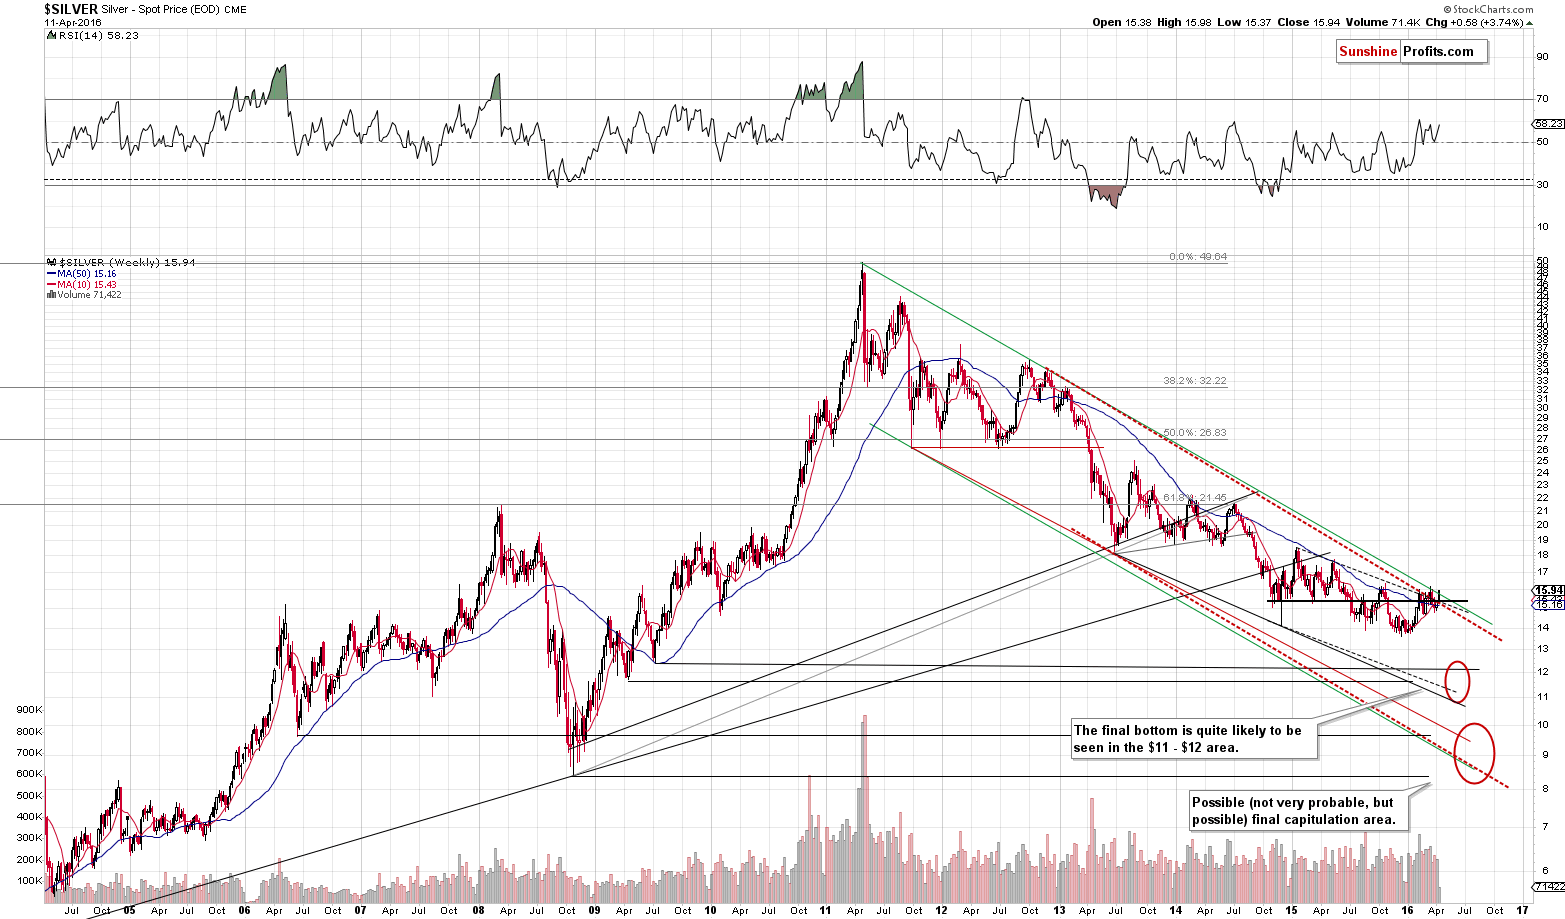The width and height of the screenshot is (1565, 919).
Task: Click the 'final bottom ... $11 - $12 area' annotation
Action: [1195, 739]
